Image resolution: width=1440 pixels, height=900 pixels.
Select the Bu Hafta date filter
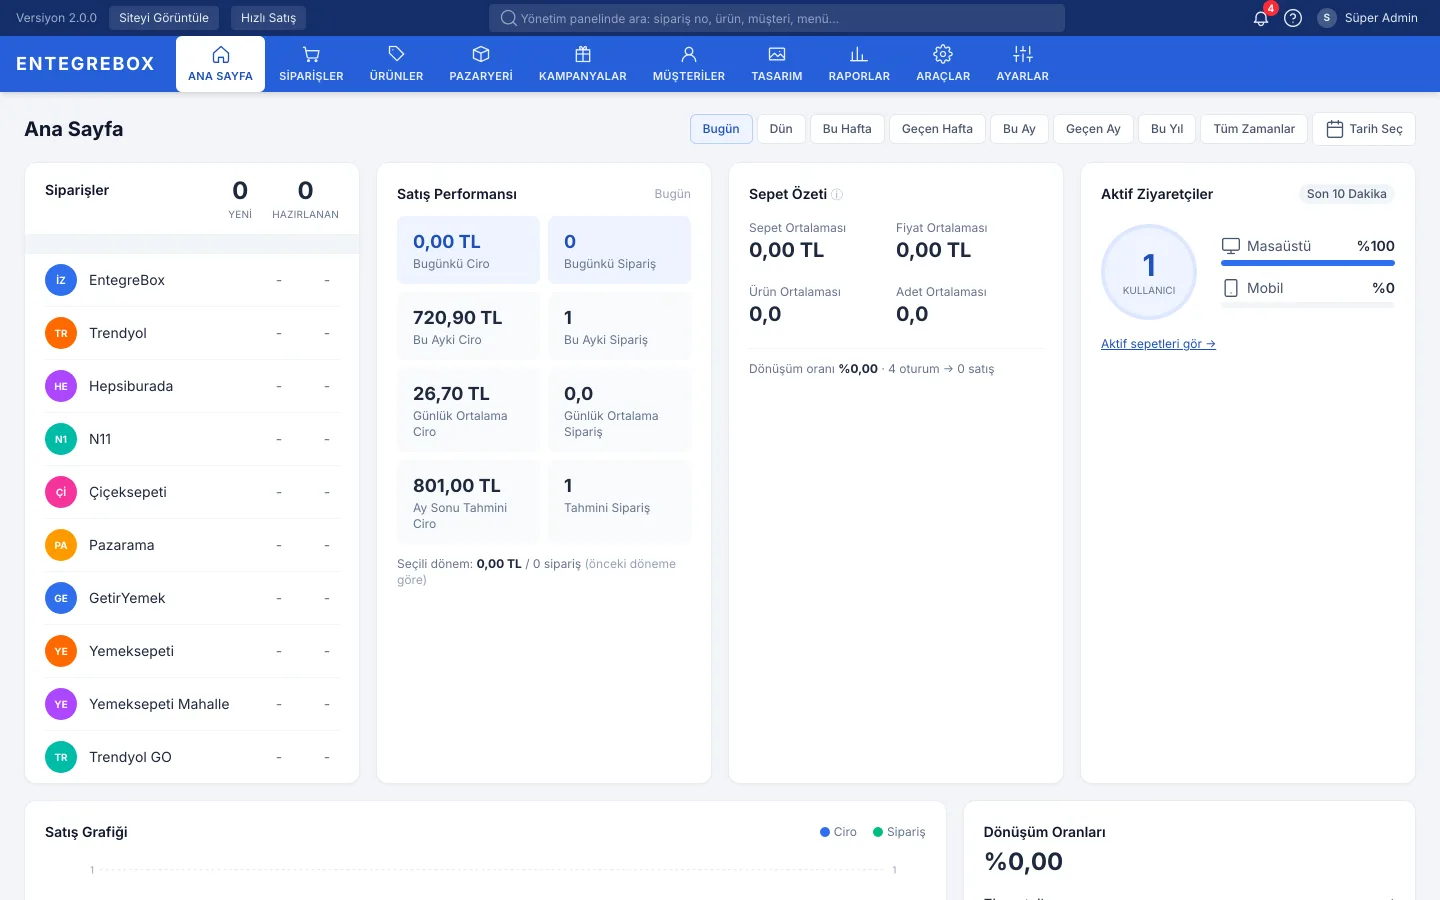(x=847, y=129)
